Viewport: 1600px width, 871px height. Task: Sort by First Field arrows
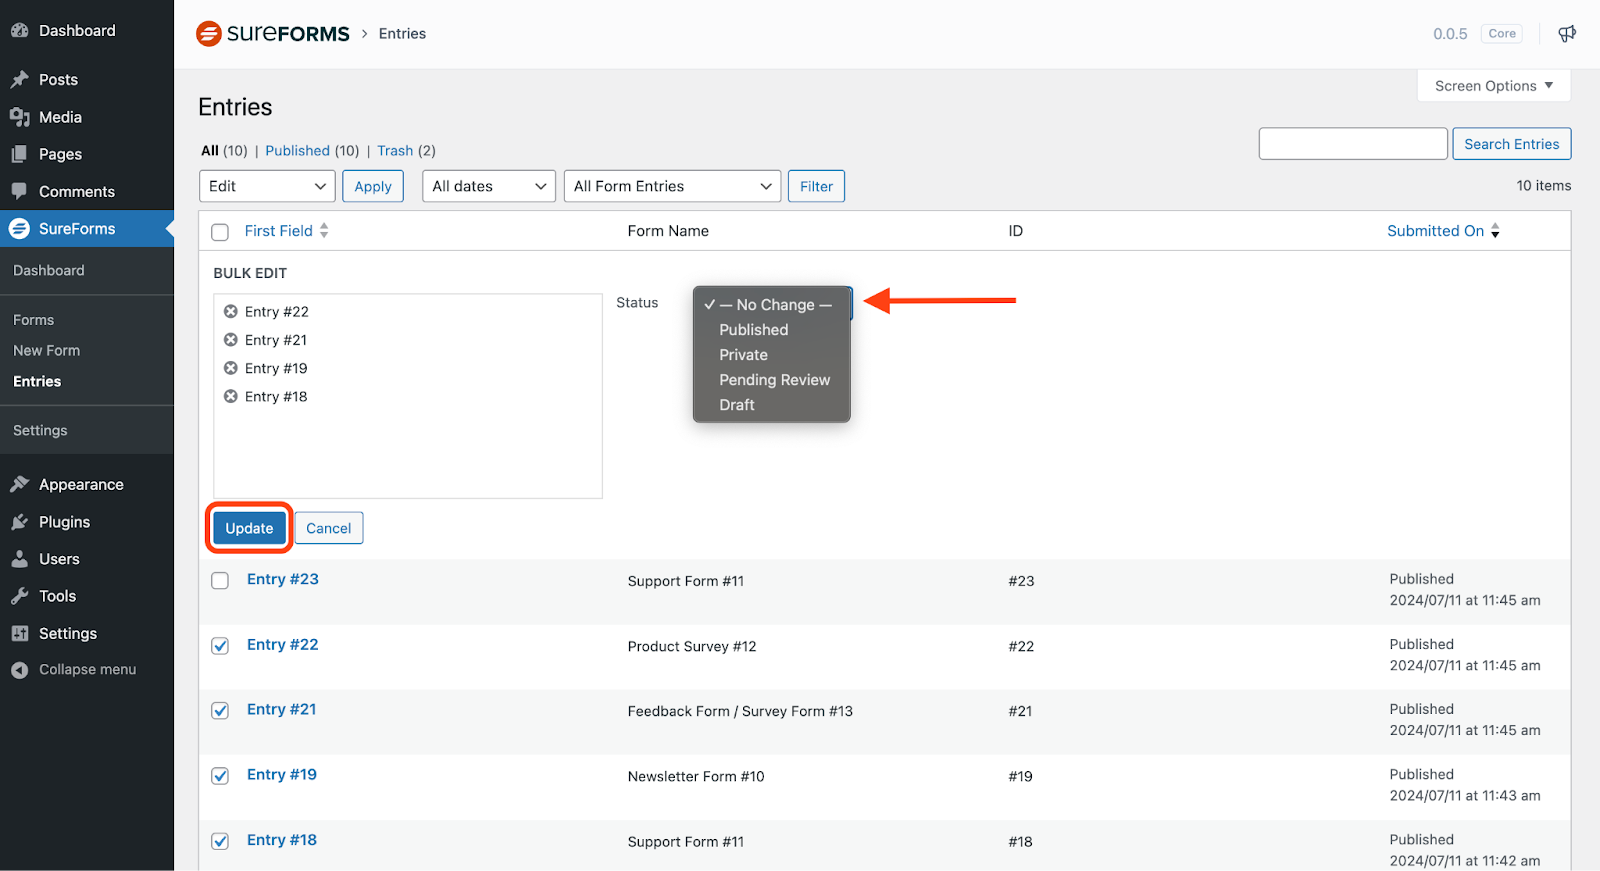tap(324, 231)
